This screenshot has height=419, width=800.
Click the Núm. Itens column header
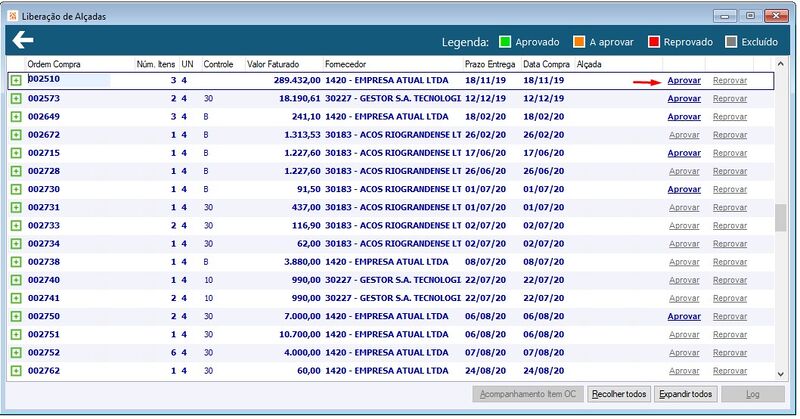[x=156, y=64]
